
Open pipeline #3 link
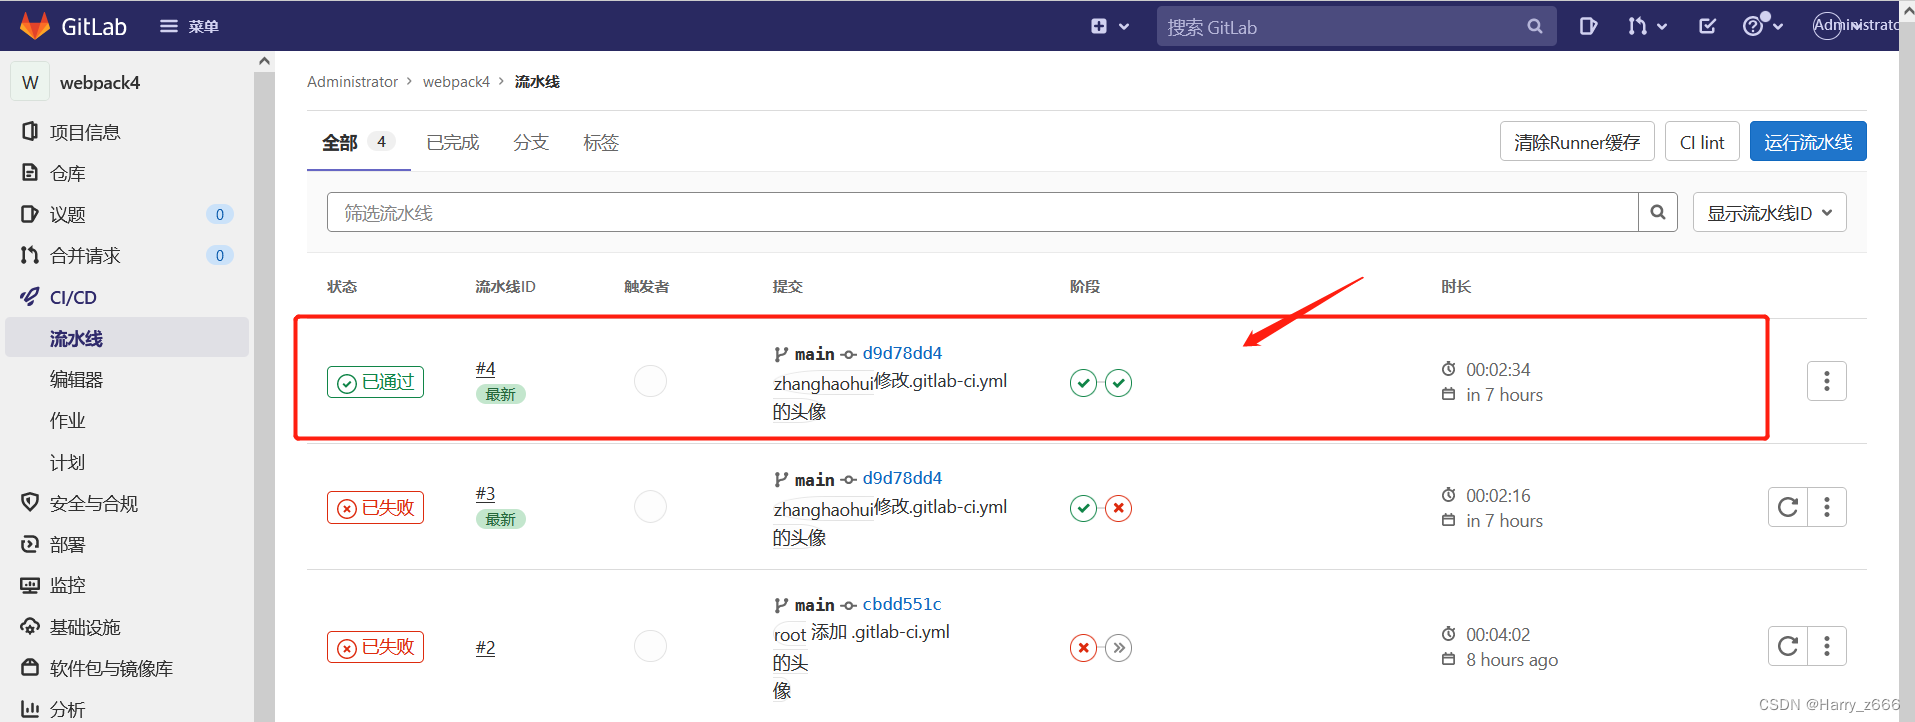pyautogui.click(x=485, y=494)
